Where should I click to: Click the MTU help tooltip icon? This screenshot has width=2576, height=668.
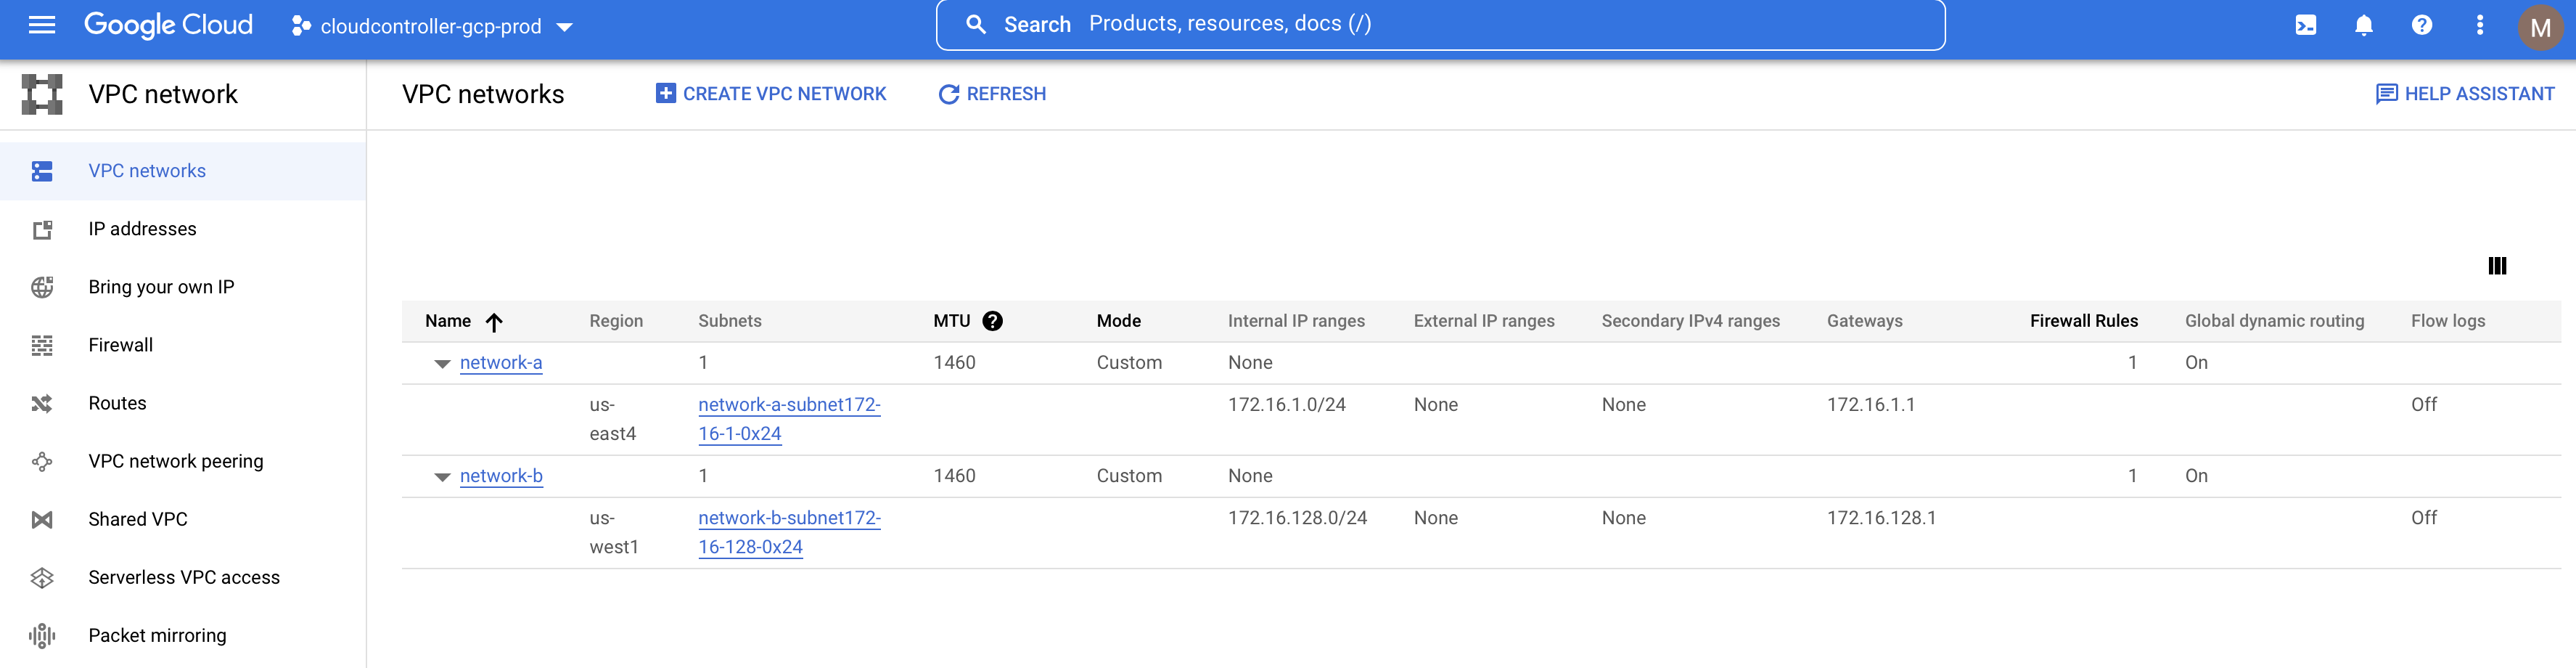(x=992, y=321)
